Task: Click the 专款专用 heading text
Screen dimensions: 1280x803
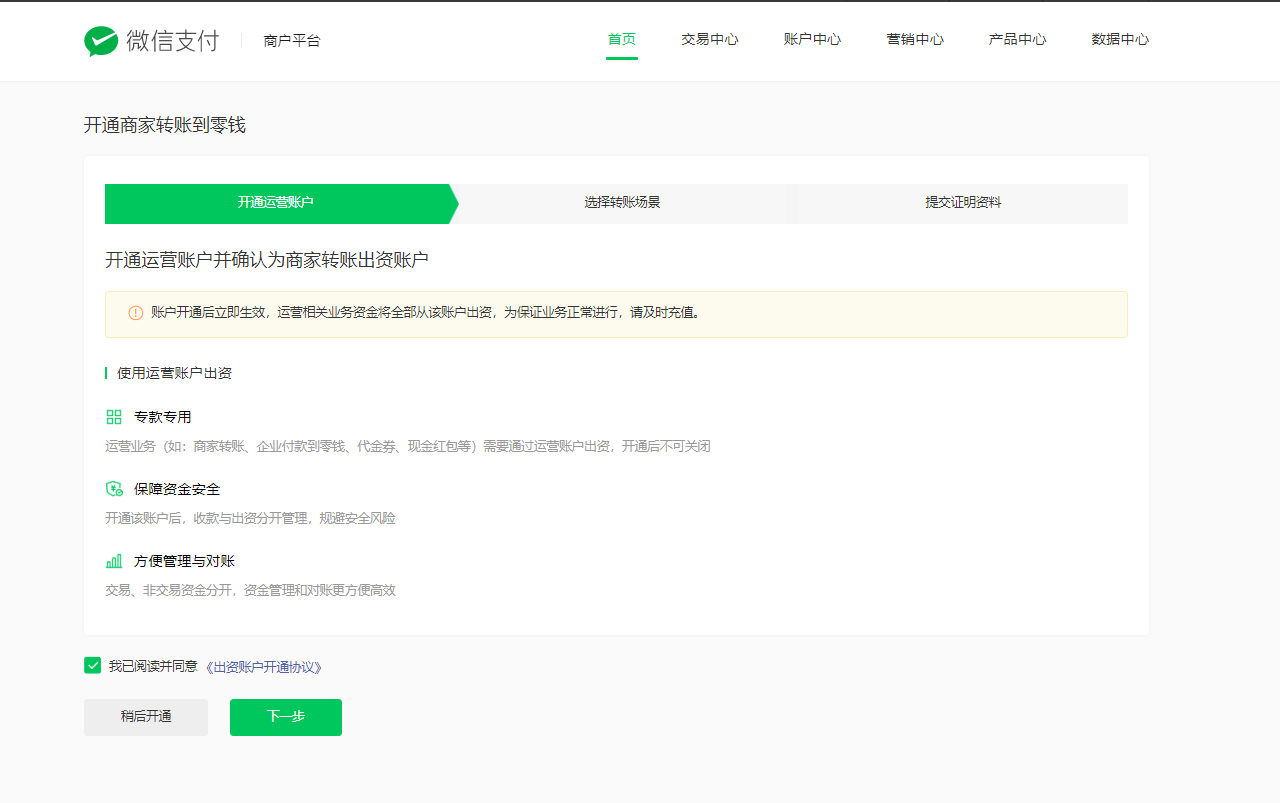Action: (162, 417)
